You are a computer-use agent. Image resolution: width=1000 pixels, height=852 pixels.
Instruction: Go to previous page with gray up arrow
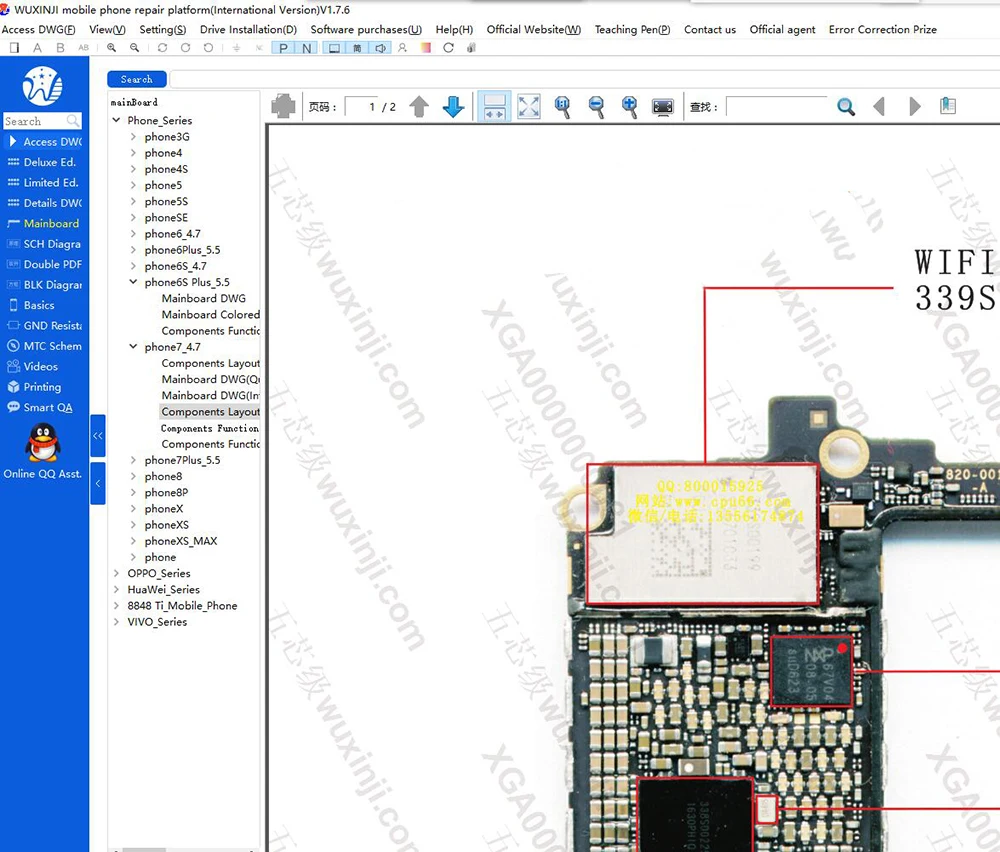(x=419, y=106)
